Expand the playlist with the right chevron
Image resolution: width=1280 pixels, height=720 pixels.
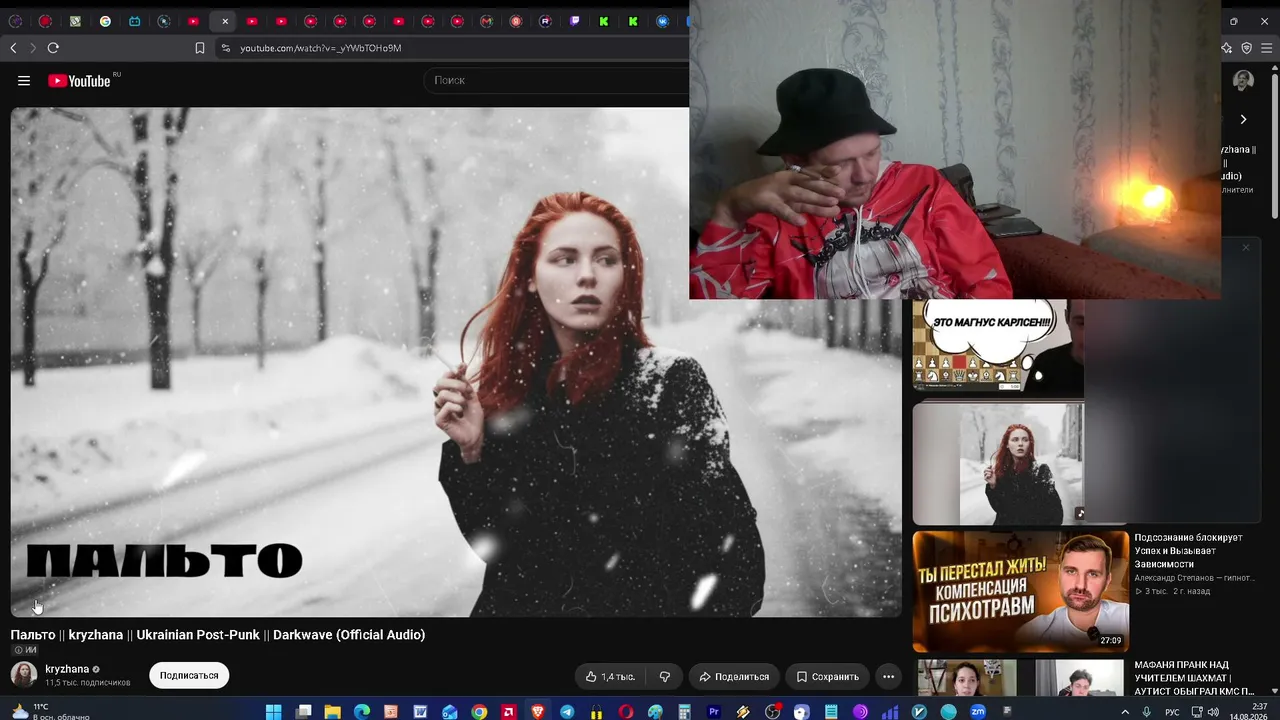pyautogui.click(x=1243, y=119)
